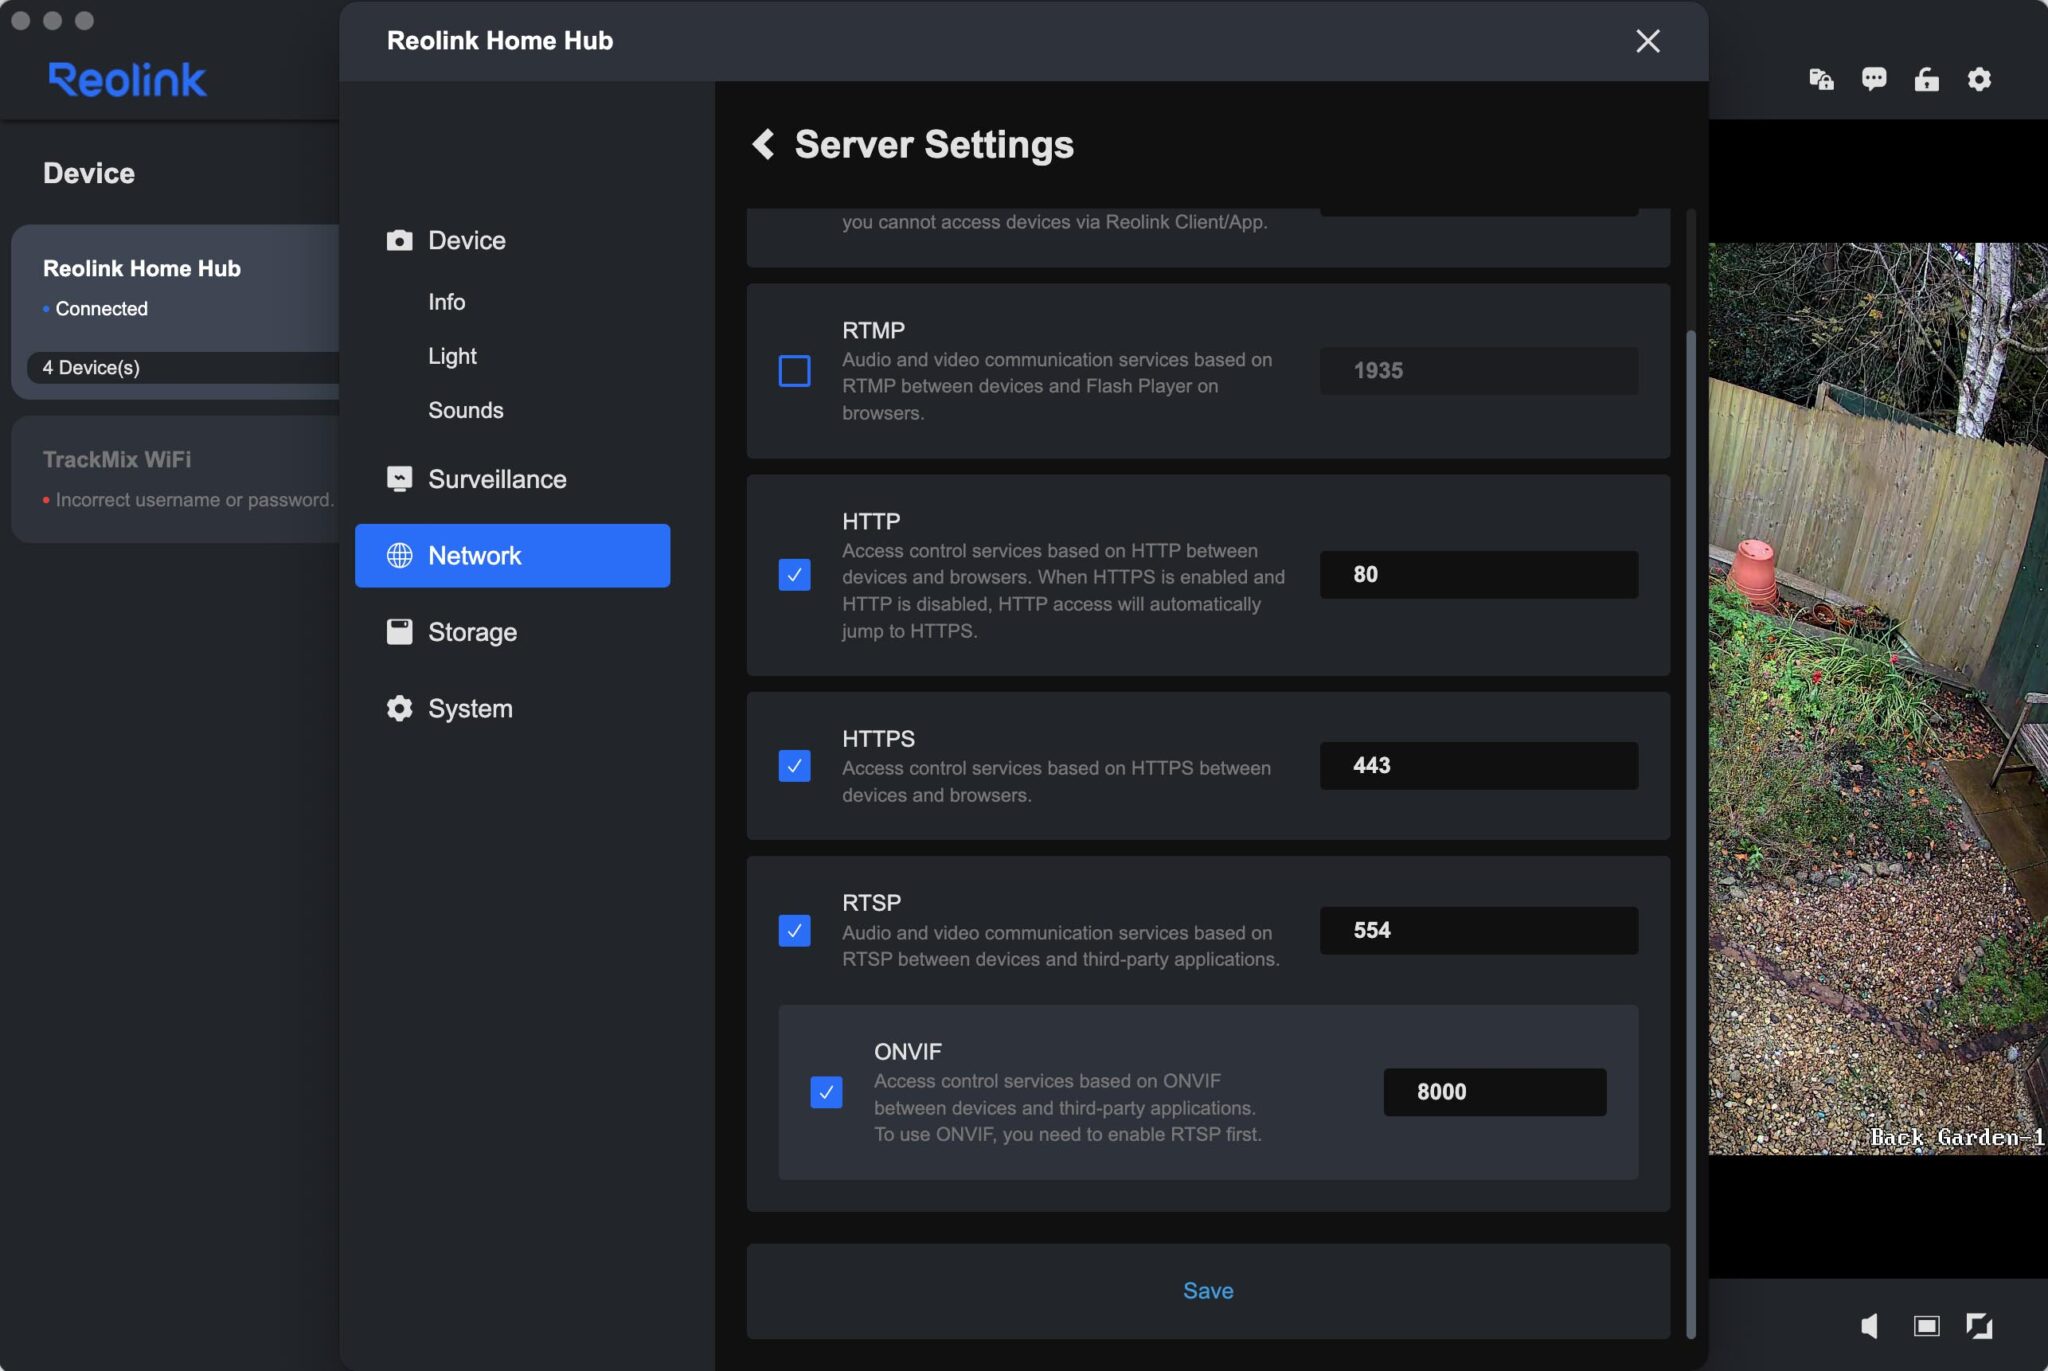Open app settings via the top-right gear icon
This screenshot has width=2048, height=1371.
click(1979, 79)
